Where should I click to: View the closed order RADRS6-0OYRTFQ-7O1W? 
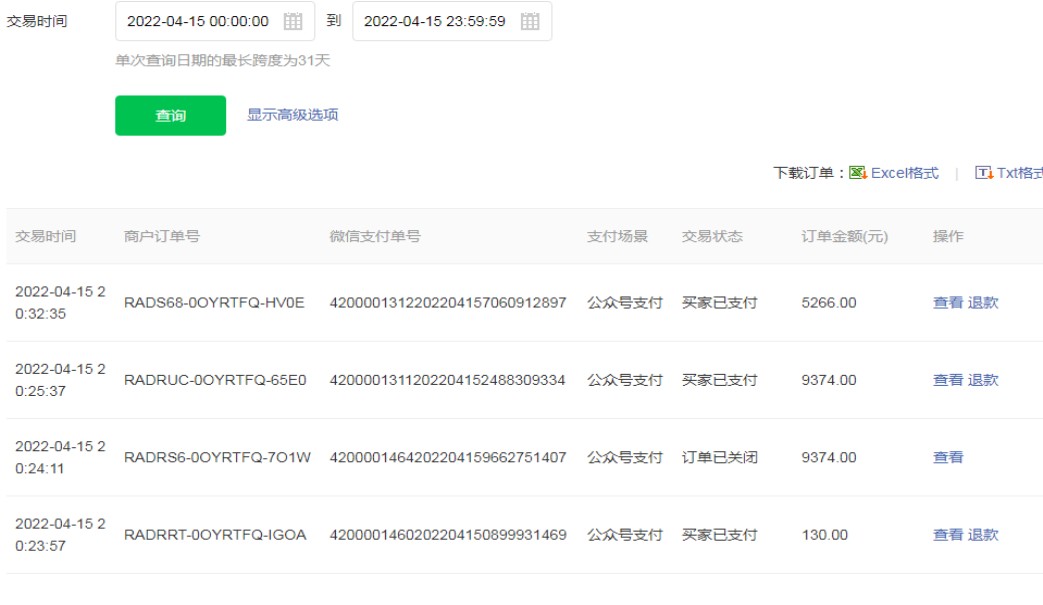[x=948, y=457]
